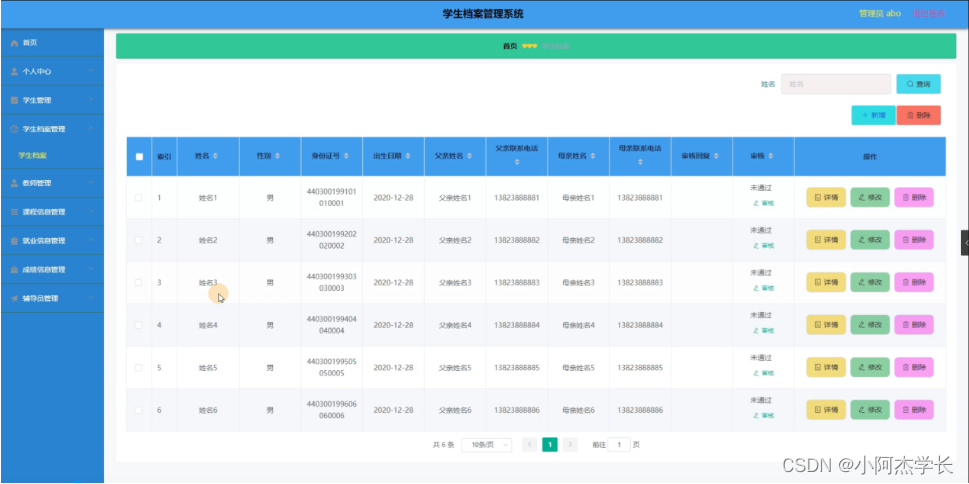Check the box for row 姓名5
The width and height of the screenshot is (969, 484).
138,368
